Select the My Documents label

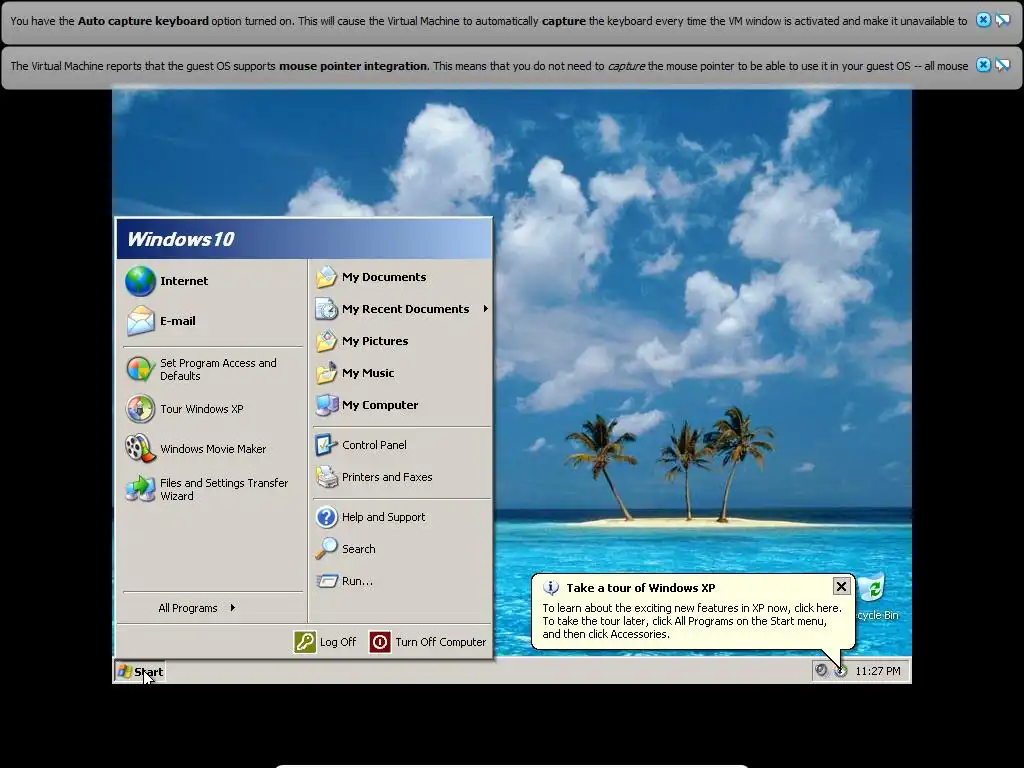point(384,277)
